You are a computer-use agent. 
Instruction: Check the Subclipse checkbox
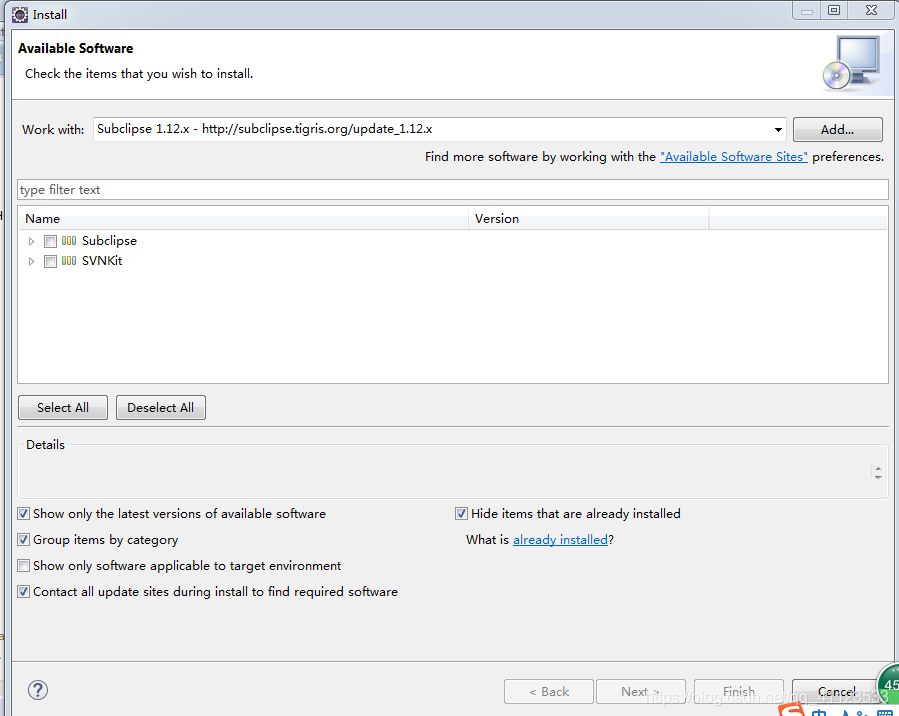click(x=50, y=241)
